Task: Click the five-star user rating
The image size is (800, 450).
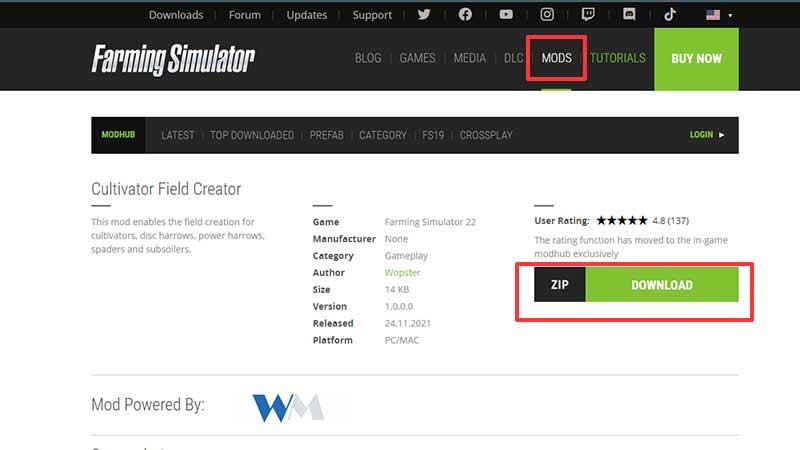Action: 621,220
